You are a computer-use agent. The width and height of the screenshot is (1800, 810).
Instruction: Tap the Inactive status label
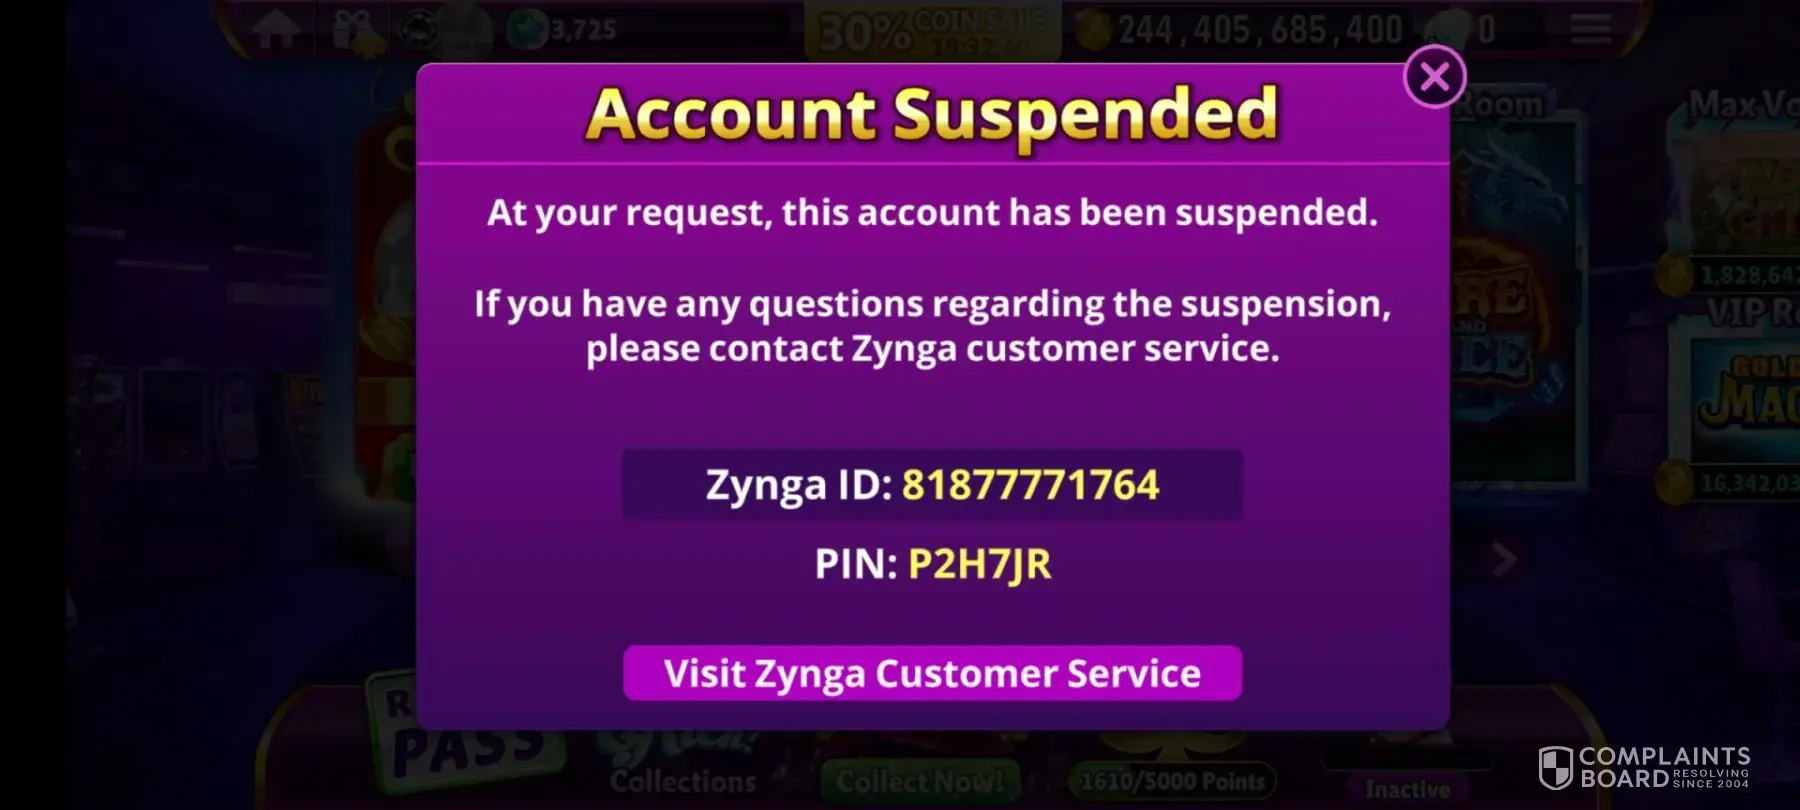click(x=1407, y=789)
